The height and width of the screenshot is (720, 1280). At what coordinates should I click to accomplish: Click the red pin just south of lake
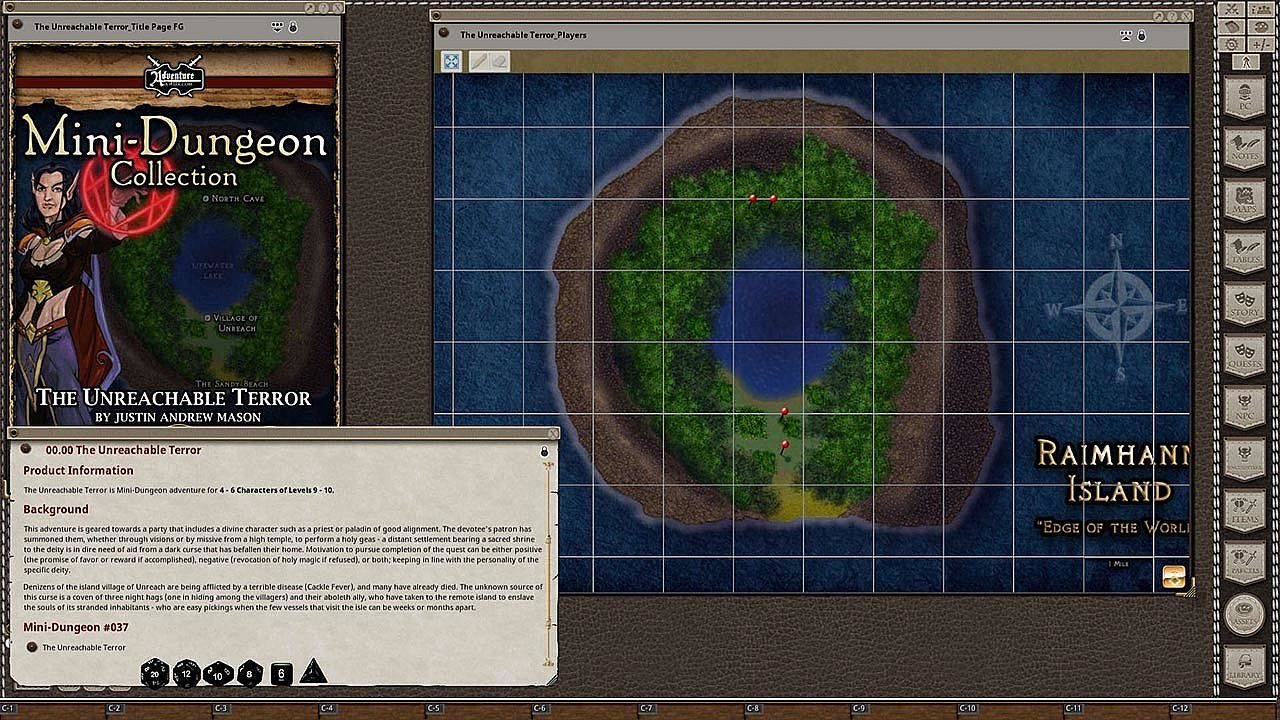coord(784,412)
